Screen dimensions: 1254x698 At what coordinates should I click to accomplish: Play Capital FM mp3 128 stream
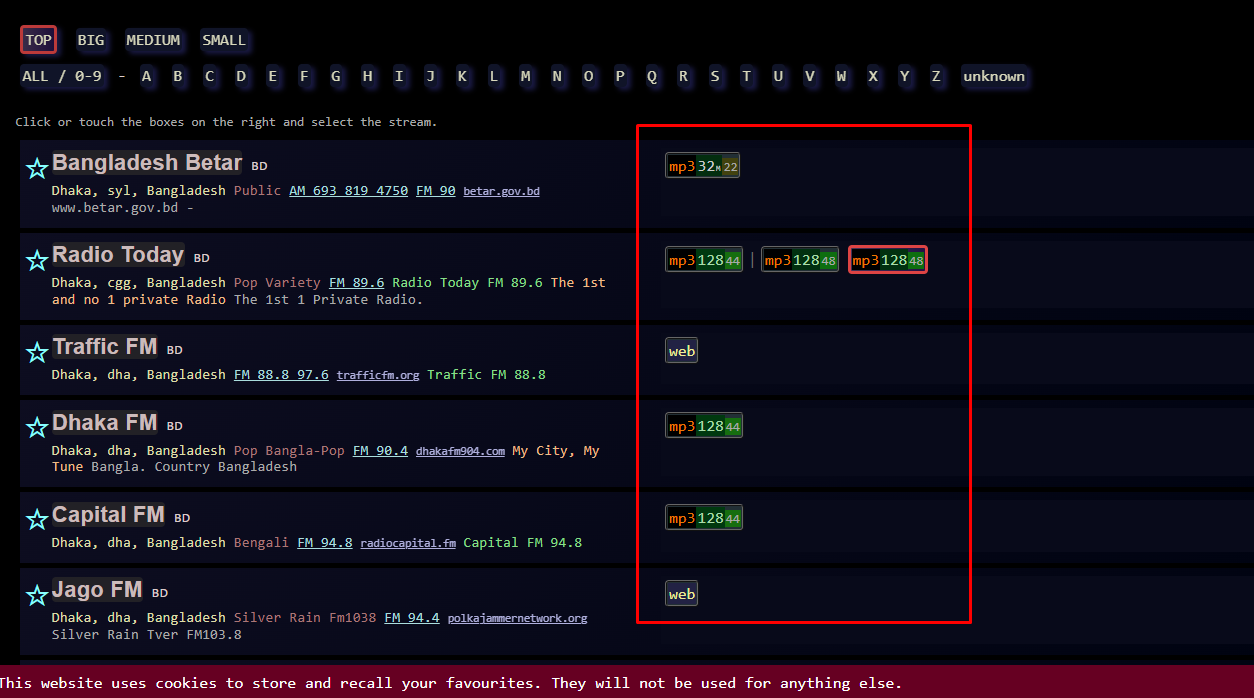click(704, 518)
